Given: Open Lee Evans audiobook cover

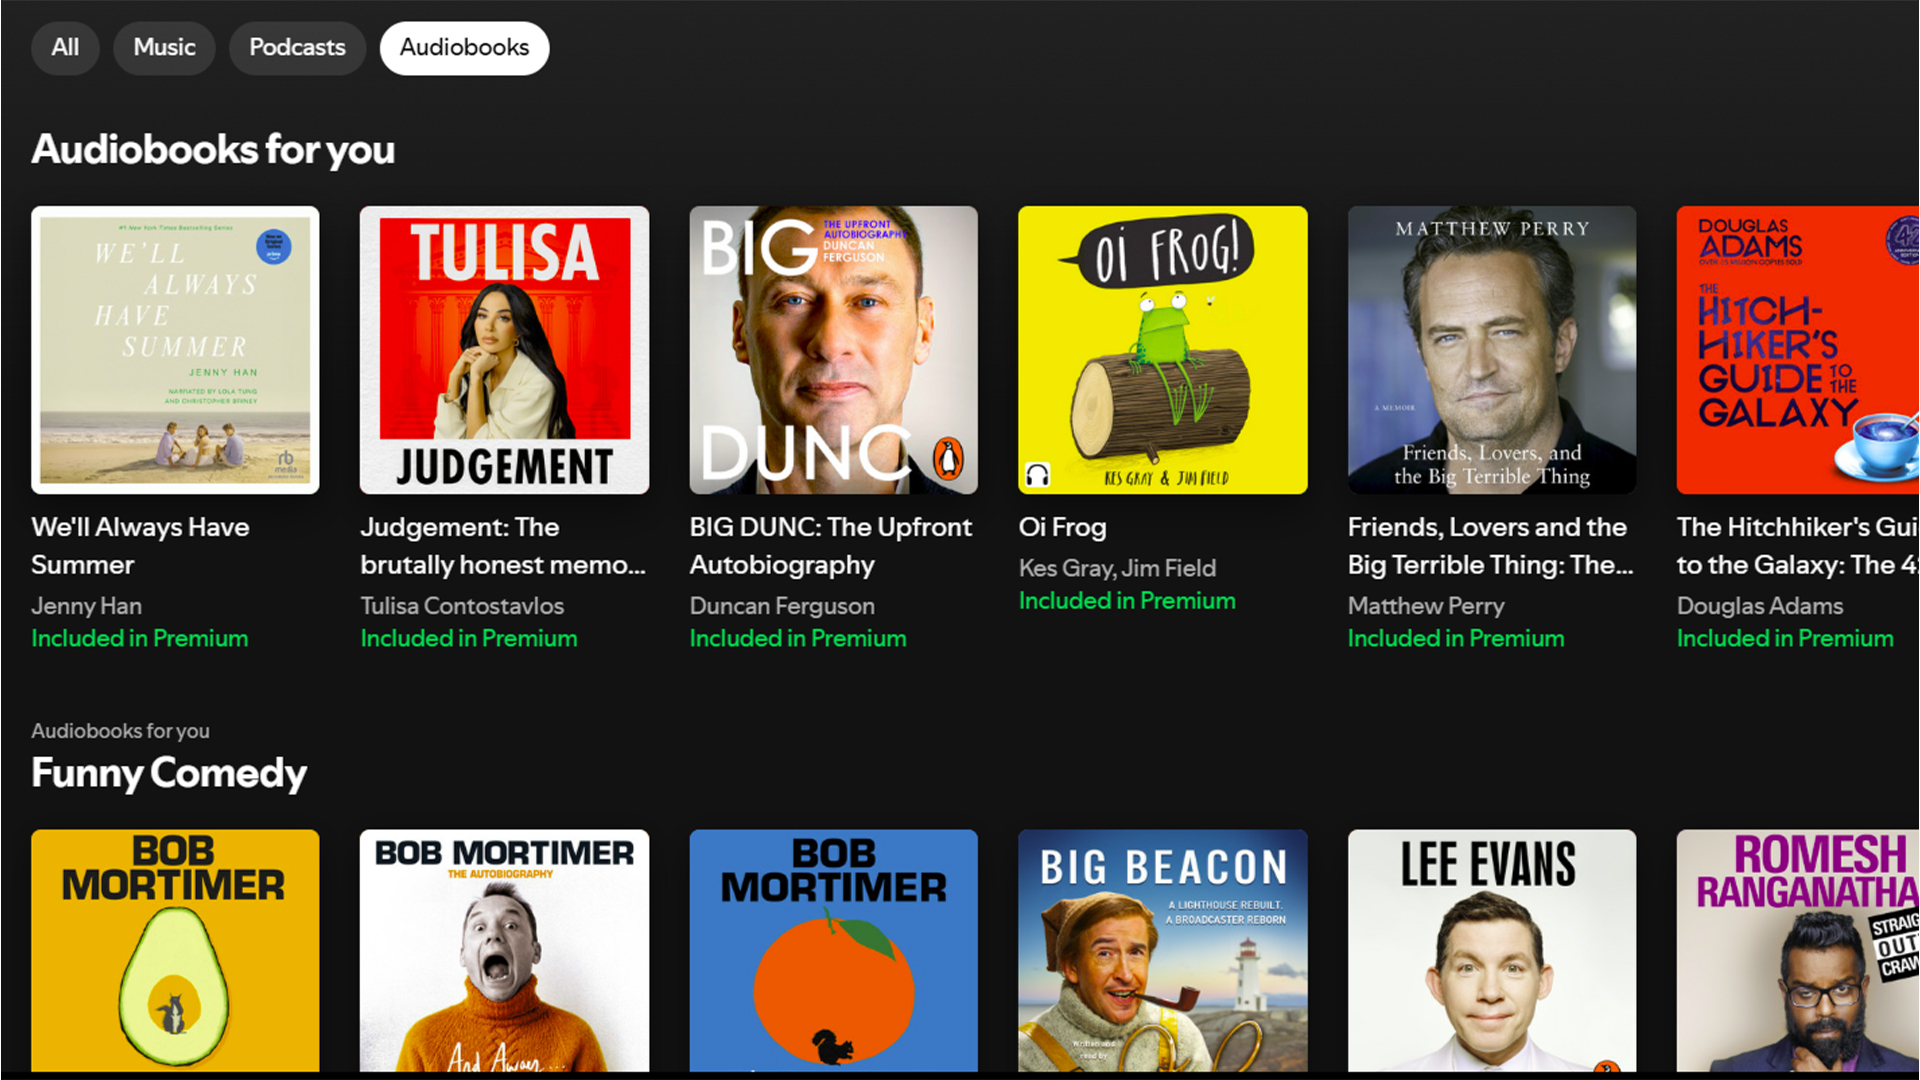Looking at the screenshot, I should point(1491,950).
